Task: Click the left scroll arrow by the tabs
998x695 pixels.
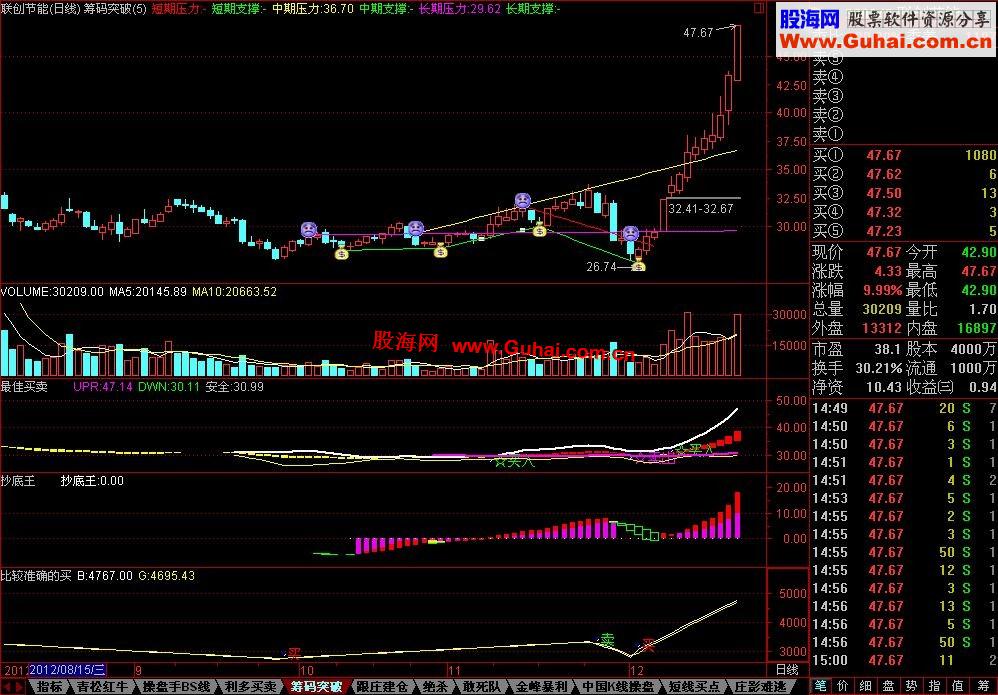Action: pyautogui.click(x=8, y=687)
